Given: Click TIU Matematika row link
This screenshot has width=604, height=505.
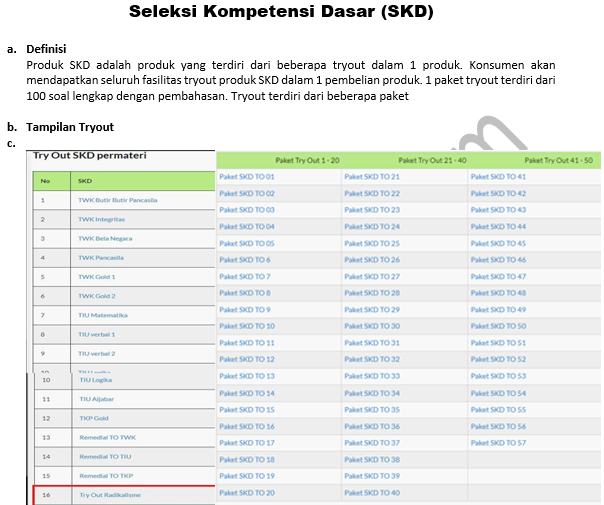Looking at the screenshot, I should pyautogui.click(x=102, y=315).
